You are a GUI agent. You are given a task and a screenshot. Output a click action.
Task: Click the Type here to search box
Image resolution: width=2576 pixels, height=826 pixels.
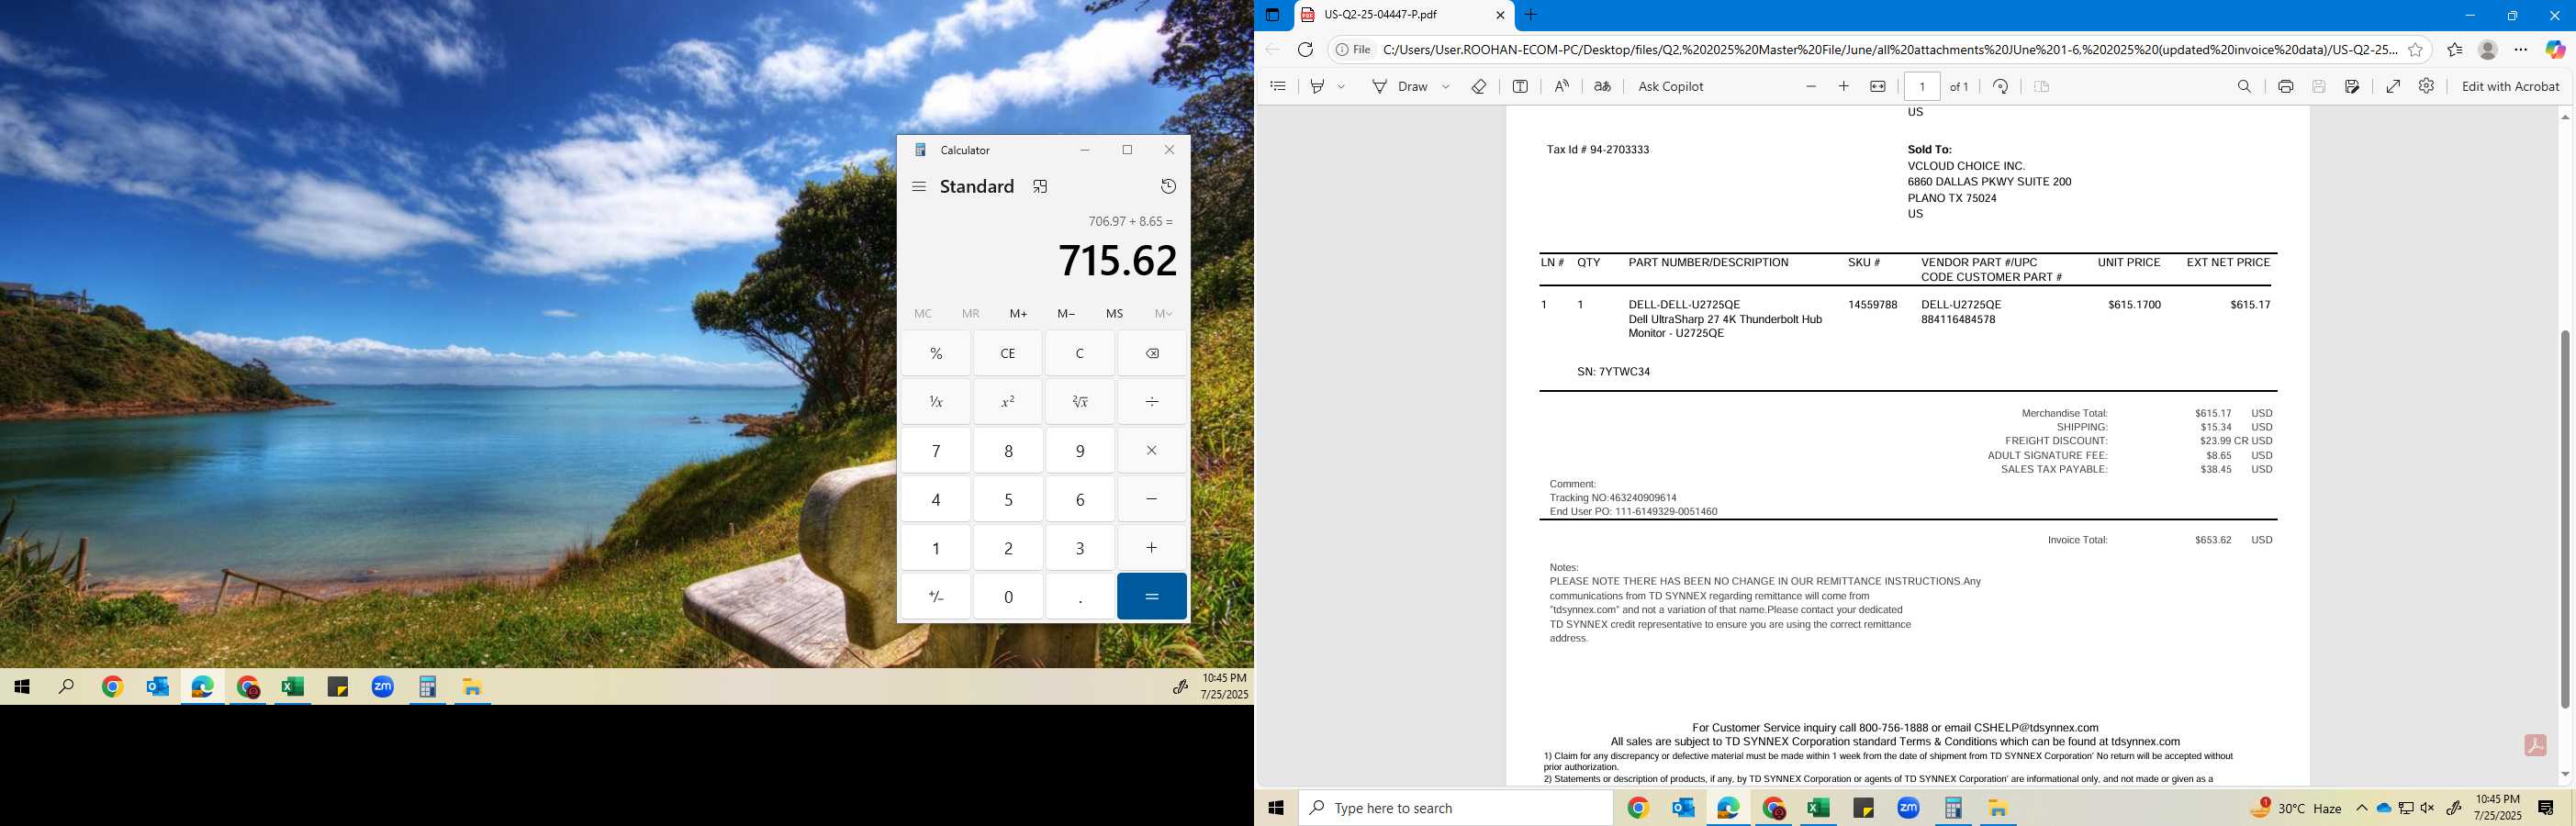(x=1456, y=808)
